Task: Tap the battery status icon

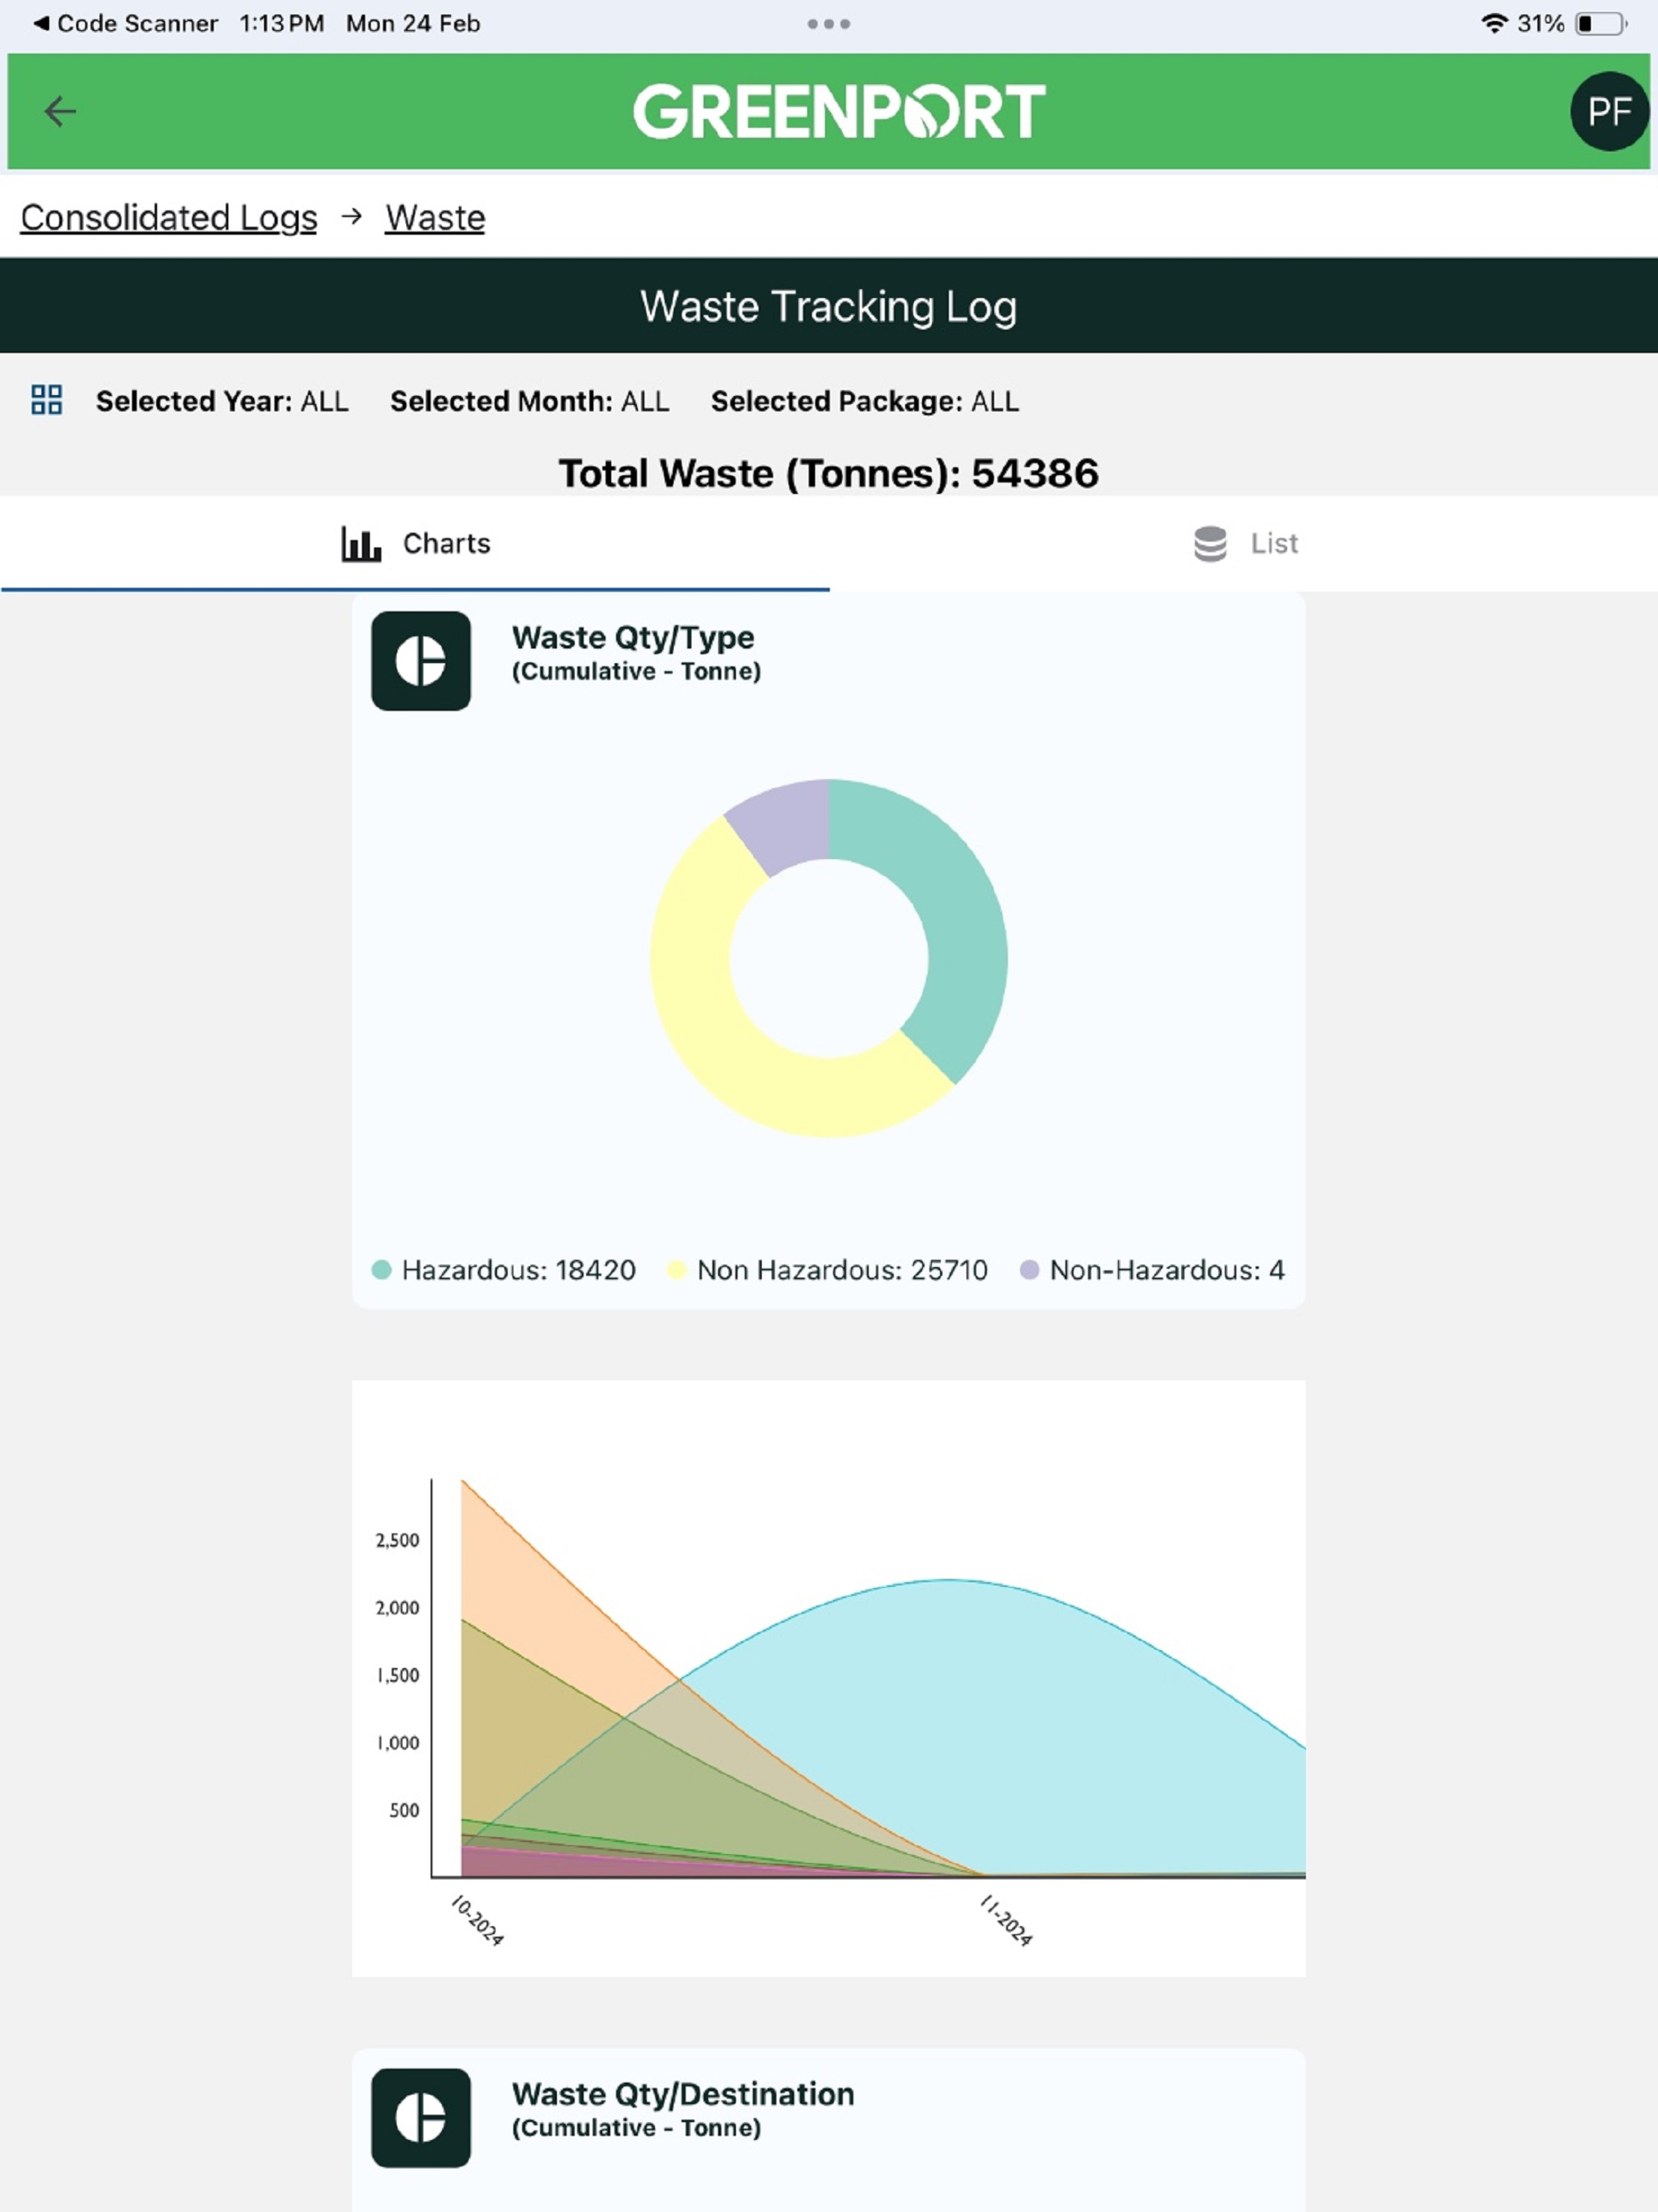Action: click(1601, 23)
